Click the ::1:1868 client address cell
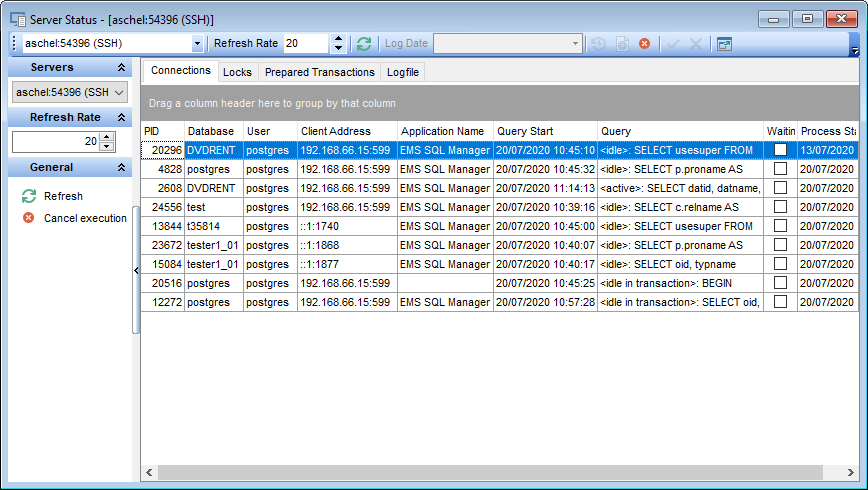 [347, 245]
